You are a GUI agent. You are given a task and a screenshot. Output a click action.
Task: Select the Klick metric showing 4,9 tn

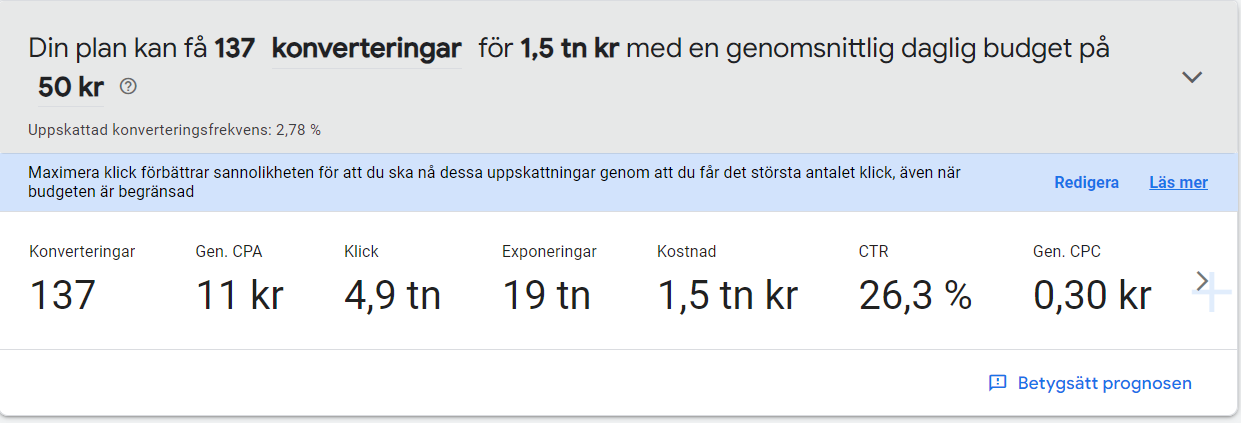pos(392,279)
